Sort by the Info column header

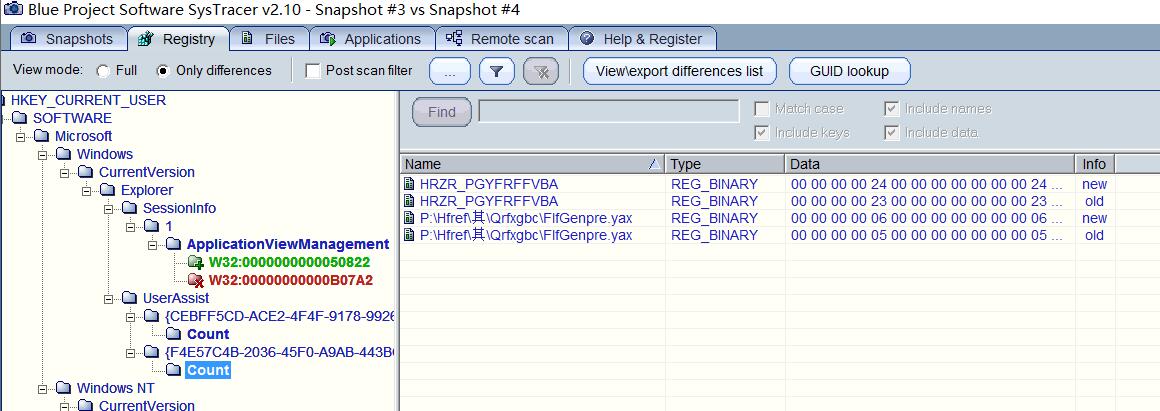click(1094, 164)
